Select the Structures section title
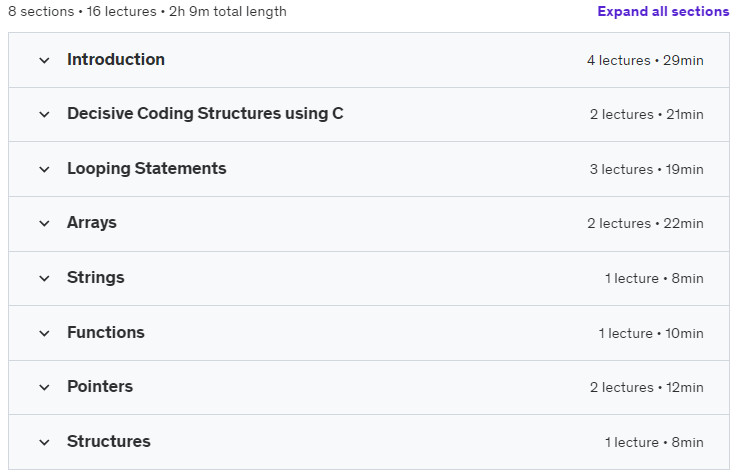 pos(109,441)
